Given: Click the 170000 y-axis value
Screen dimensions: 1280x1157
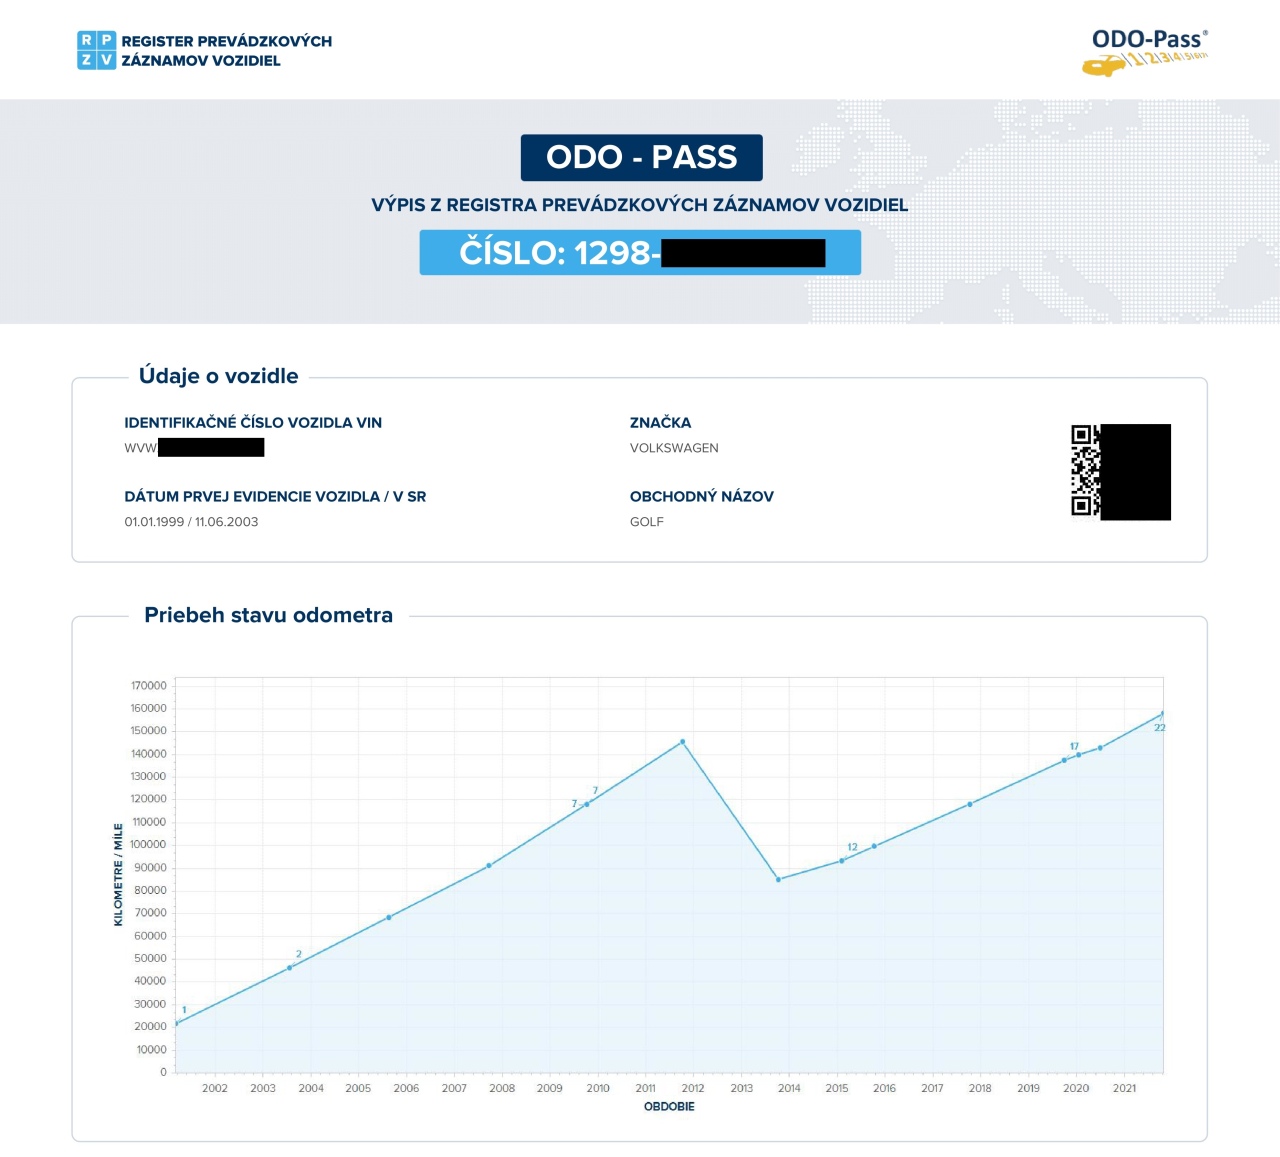Looking at the screenshot, I should (x=149, y=686).
